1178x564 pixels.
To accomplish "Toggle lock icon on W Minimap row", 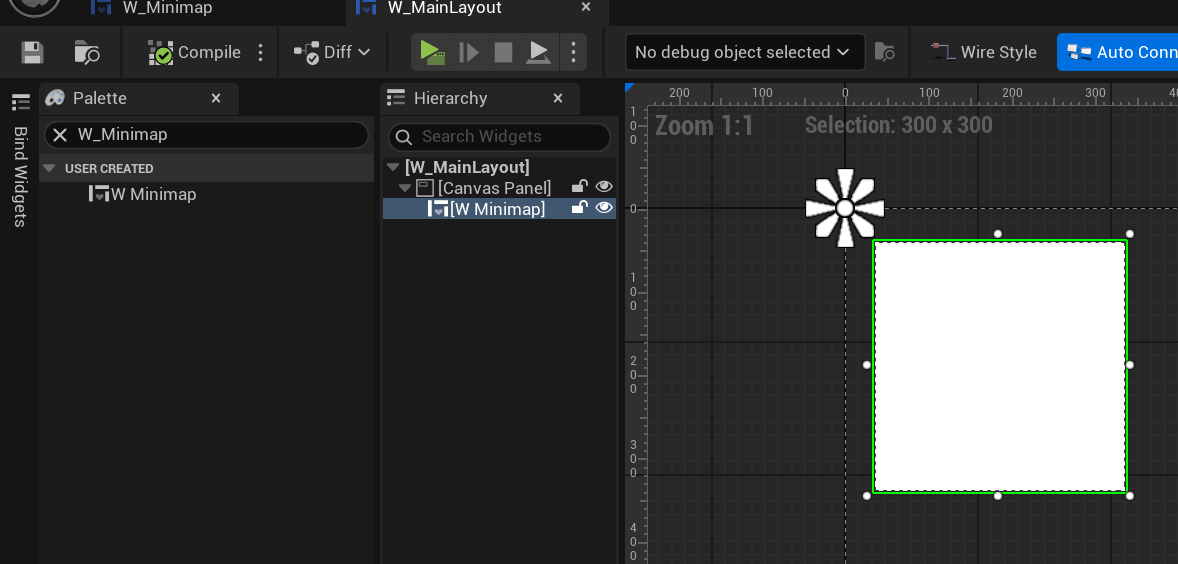I will pos(579,208).
